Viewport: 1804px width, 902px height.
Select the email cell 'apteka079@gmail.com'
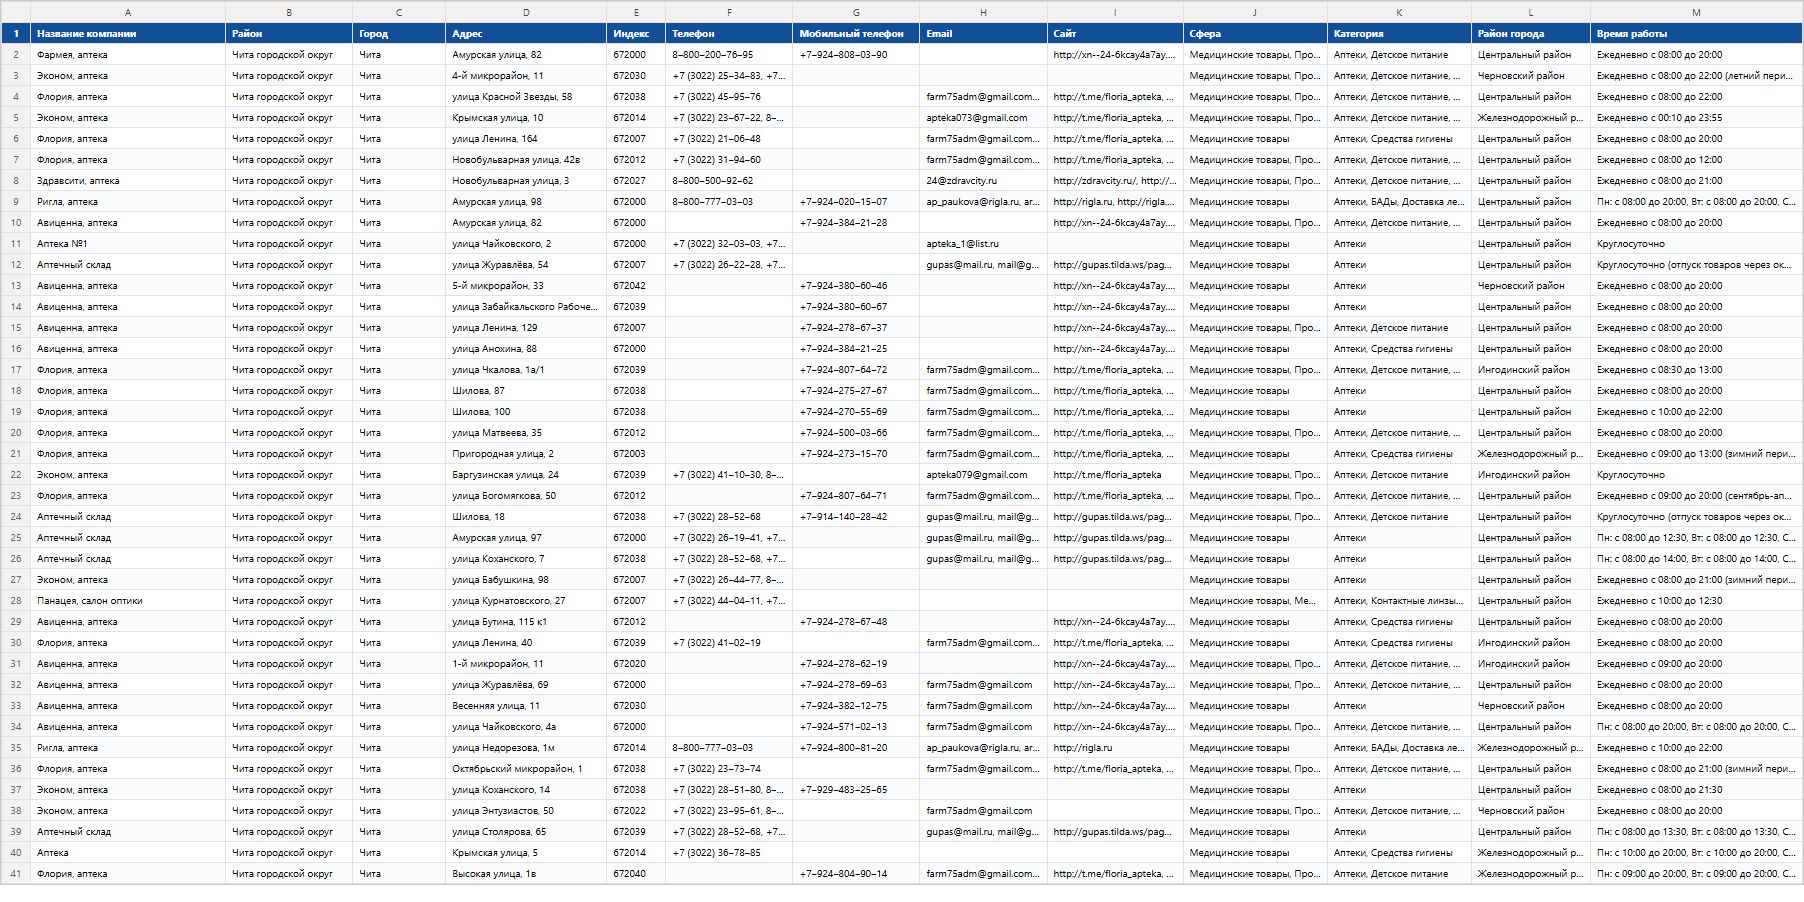pyautogui.click(x=983, y=475)
